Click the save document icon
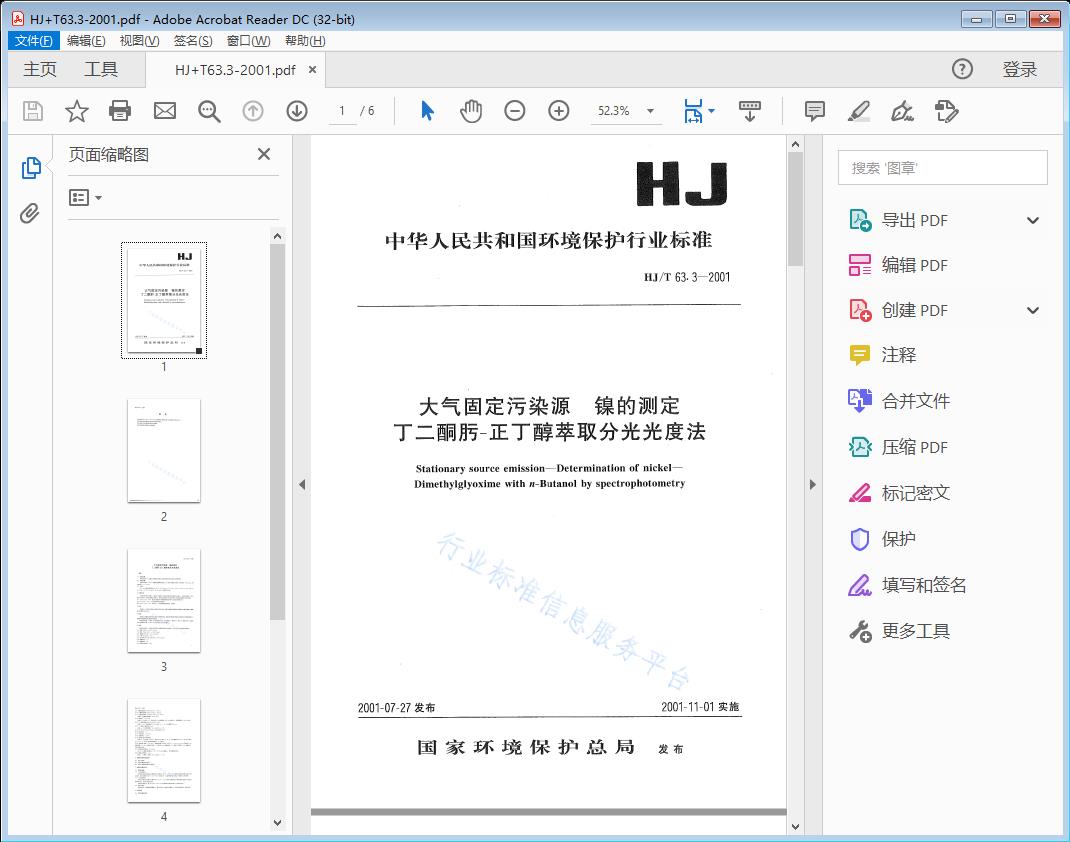Screen dimensions: 1070x842 (x=31, y=111)
